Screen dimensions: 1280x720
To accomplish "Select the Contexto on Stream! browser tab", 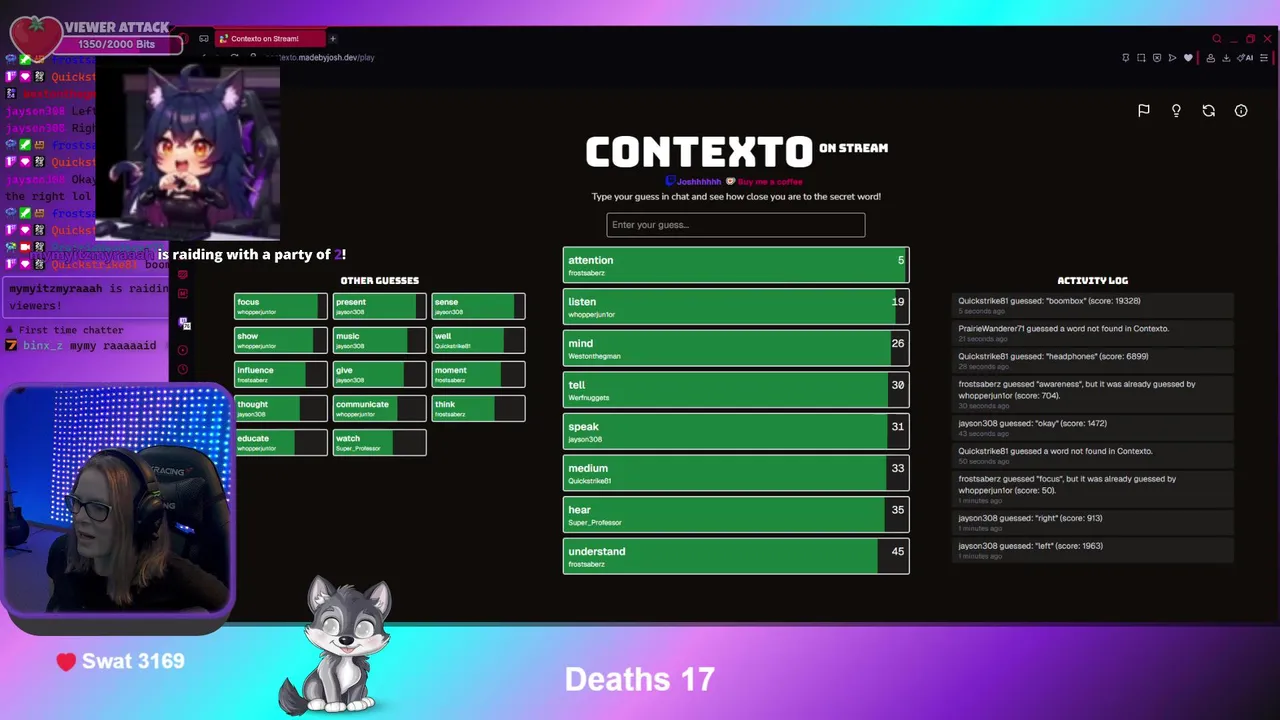I will [x=270, y=39].
